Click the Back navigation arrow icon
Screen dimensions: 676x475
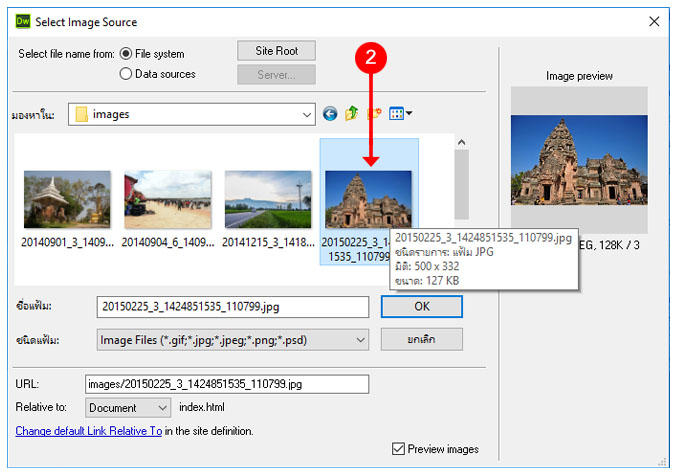click(x=330, y=114)
